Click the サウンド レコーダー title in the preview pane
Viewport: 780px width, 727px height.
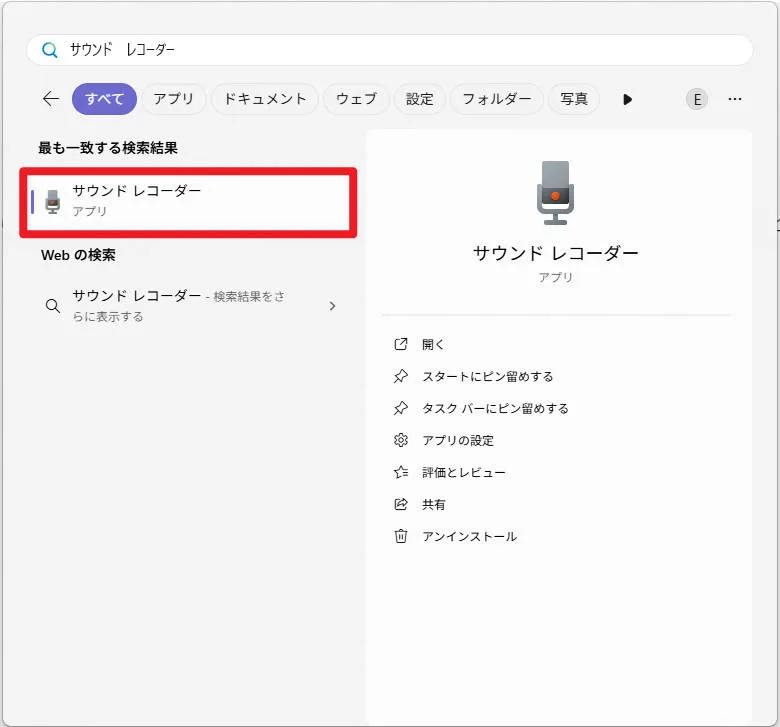(555, 253)
